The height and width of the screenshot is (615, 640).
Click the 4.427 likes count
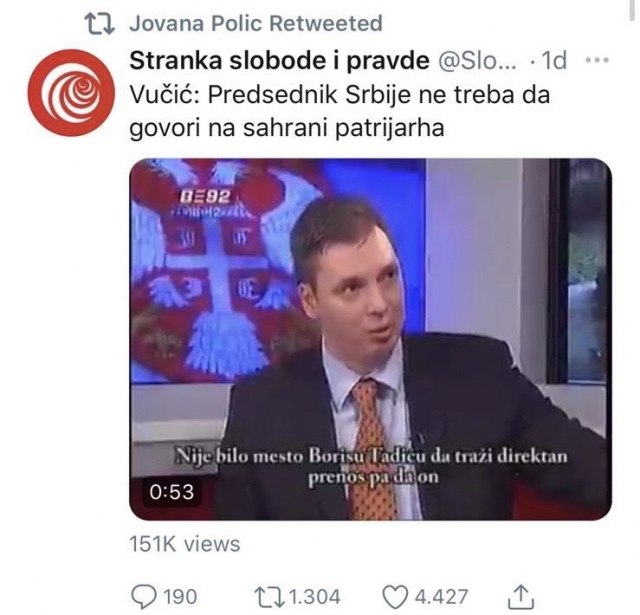click(441, 597)
